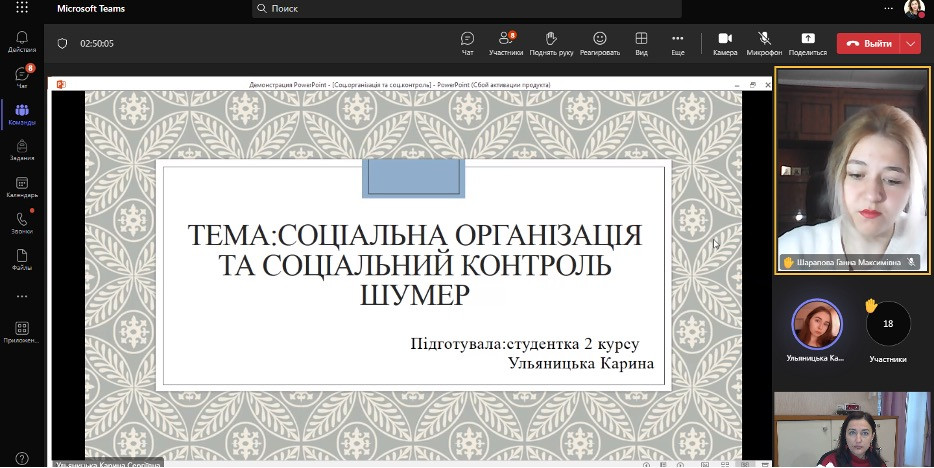The height and width of the screenshot is (468, 934).
Task: Switch to Команды in the sidebar
Action: (21, 114)
